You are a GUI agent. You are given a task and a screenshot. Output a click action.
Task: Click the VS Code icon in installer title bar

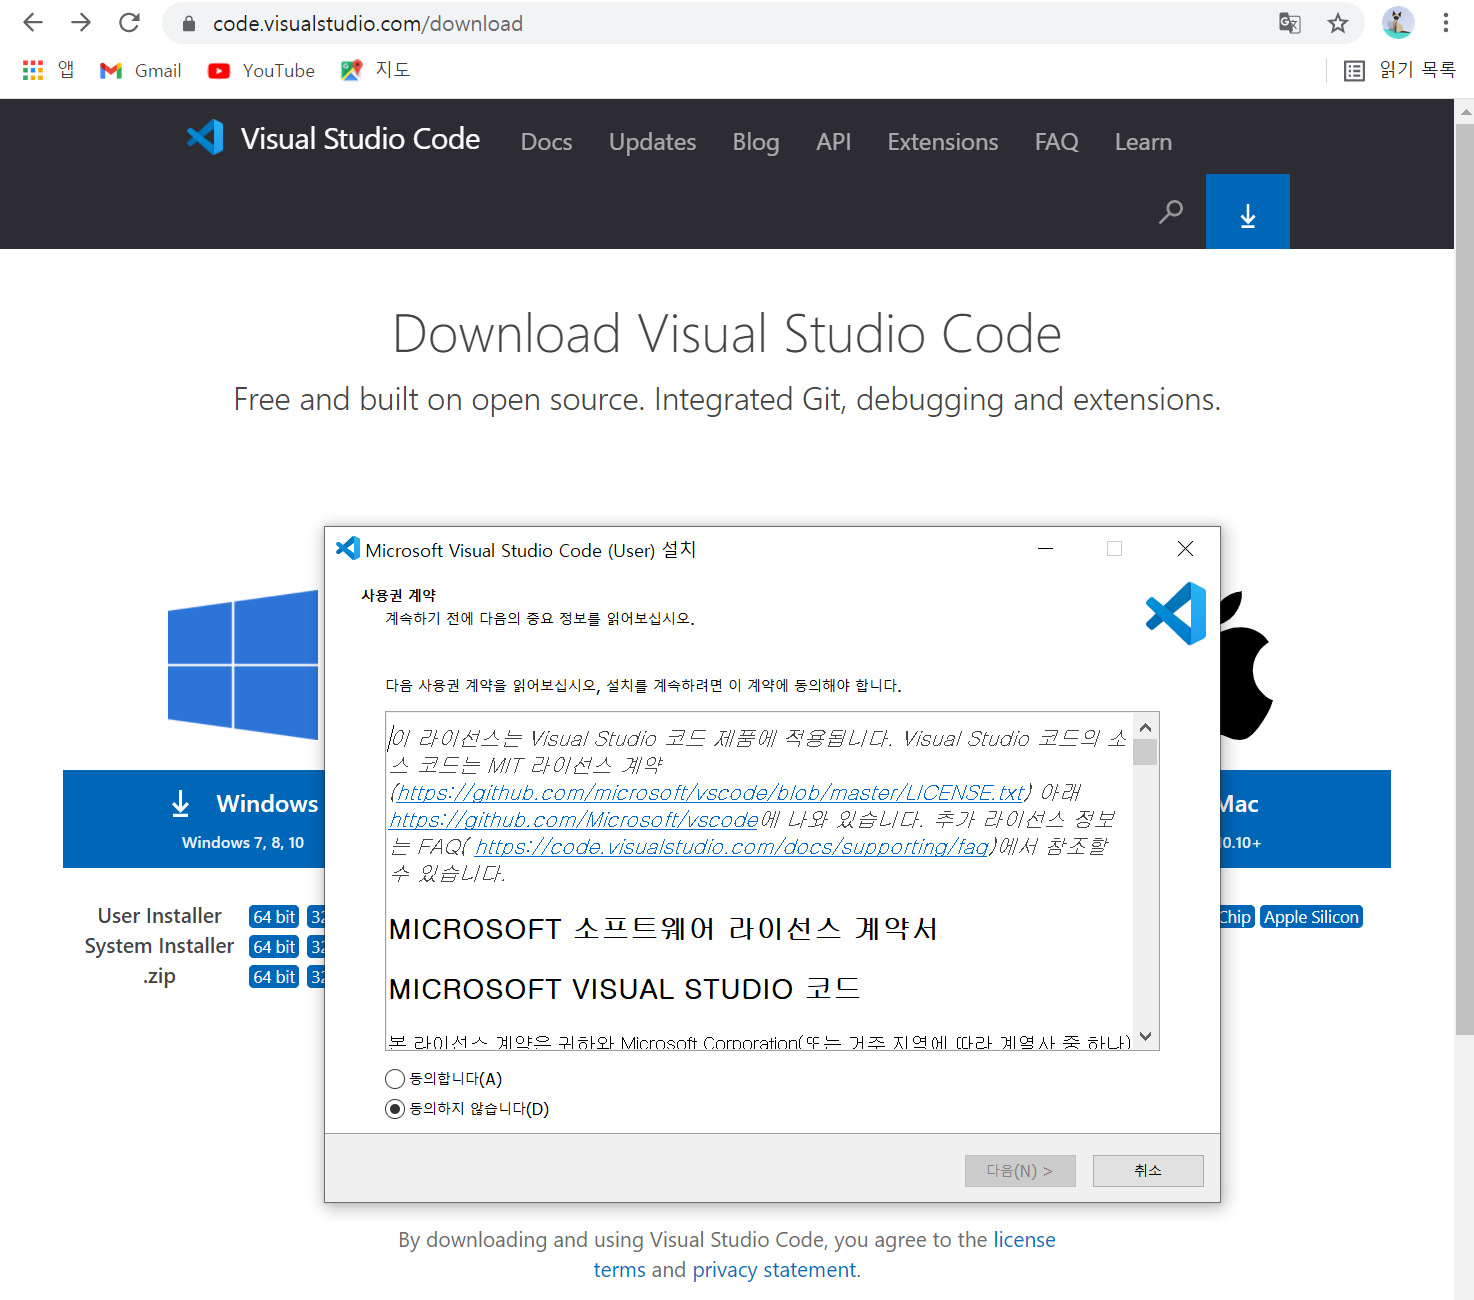pyautogui.click(x=348, y=548)
